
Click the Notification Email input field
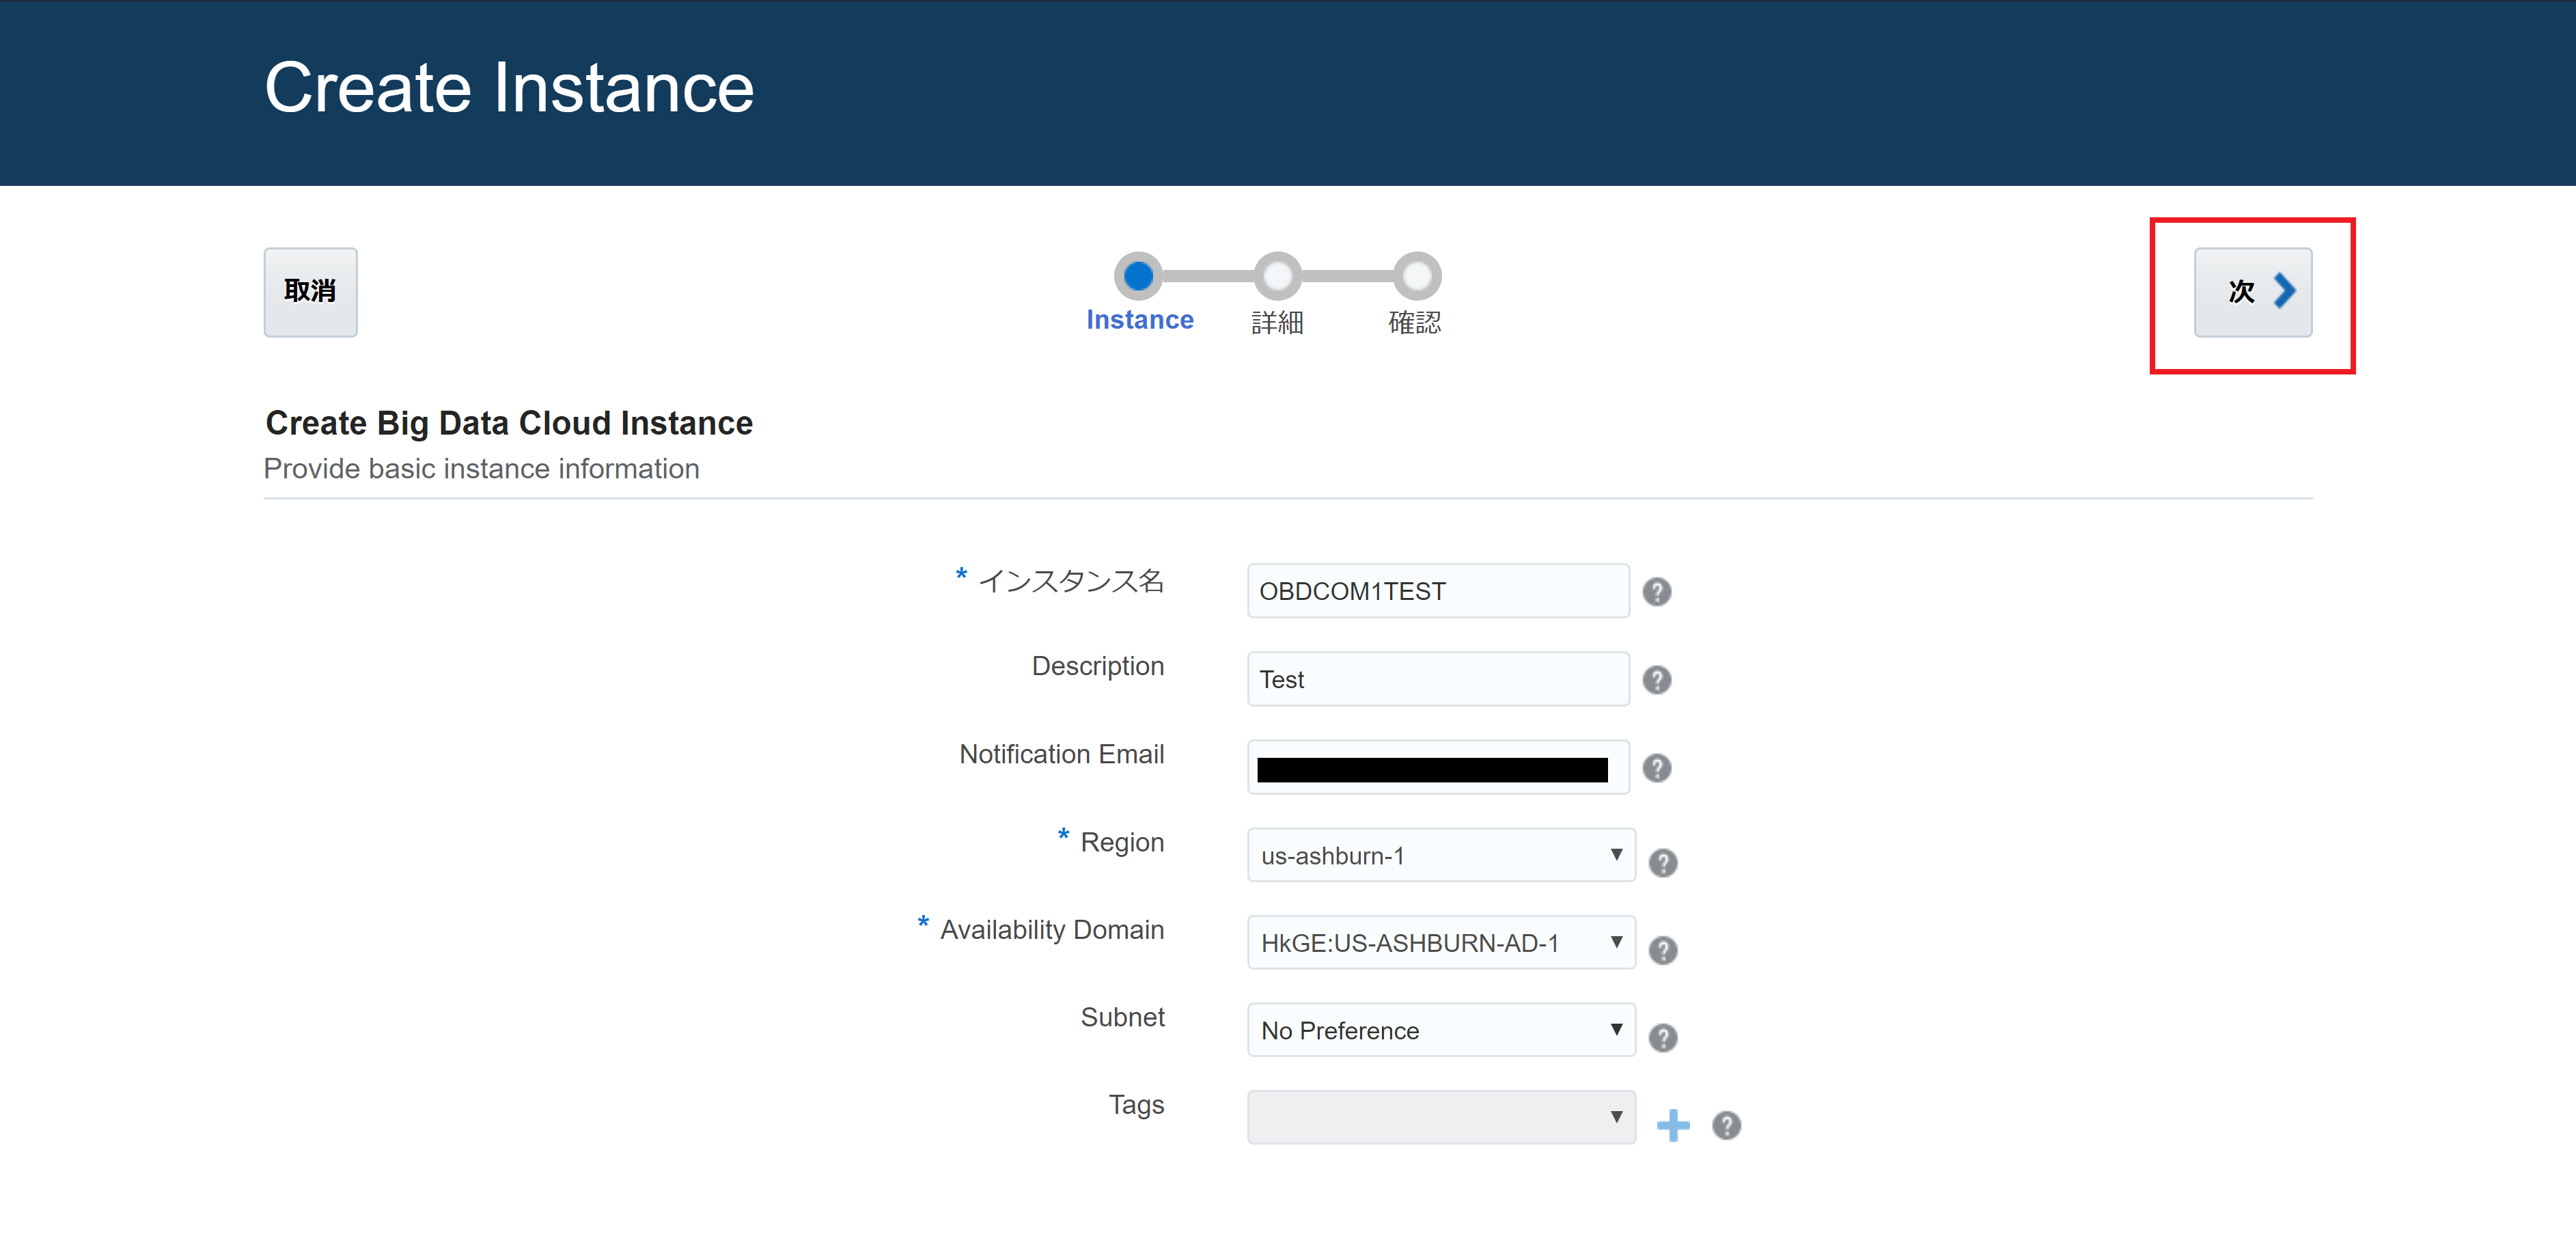1437,768
